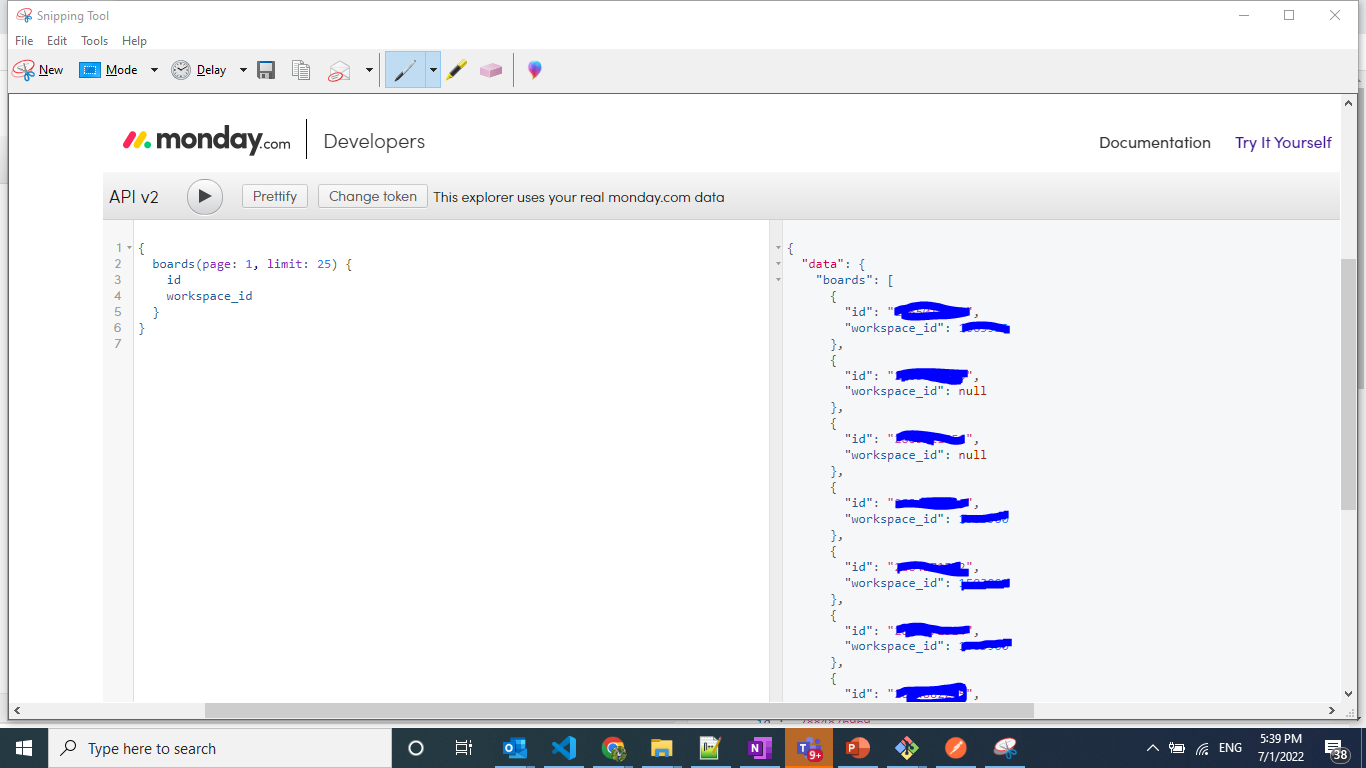The image size is (1366, 768).
Task: Click the Developers heading link
Action: [374, 142]
